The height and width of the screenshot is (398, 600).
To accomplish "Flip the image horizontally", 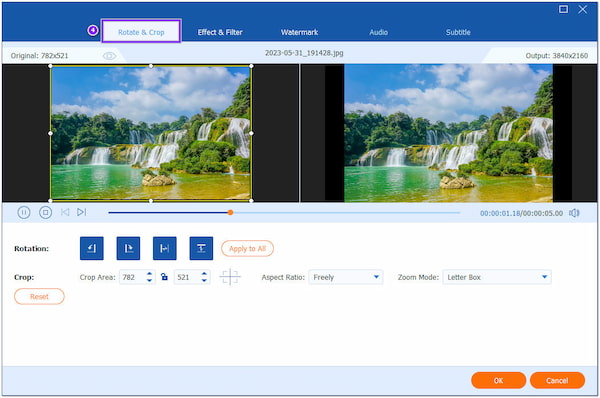I will (165, 248).
